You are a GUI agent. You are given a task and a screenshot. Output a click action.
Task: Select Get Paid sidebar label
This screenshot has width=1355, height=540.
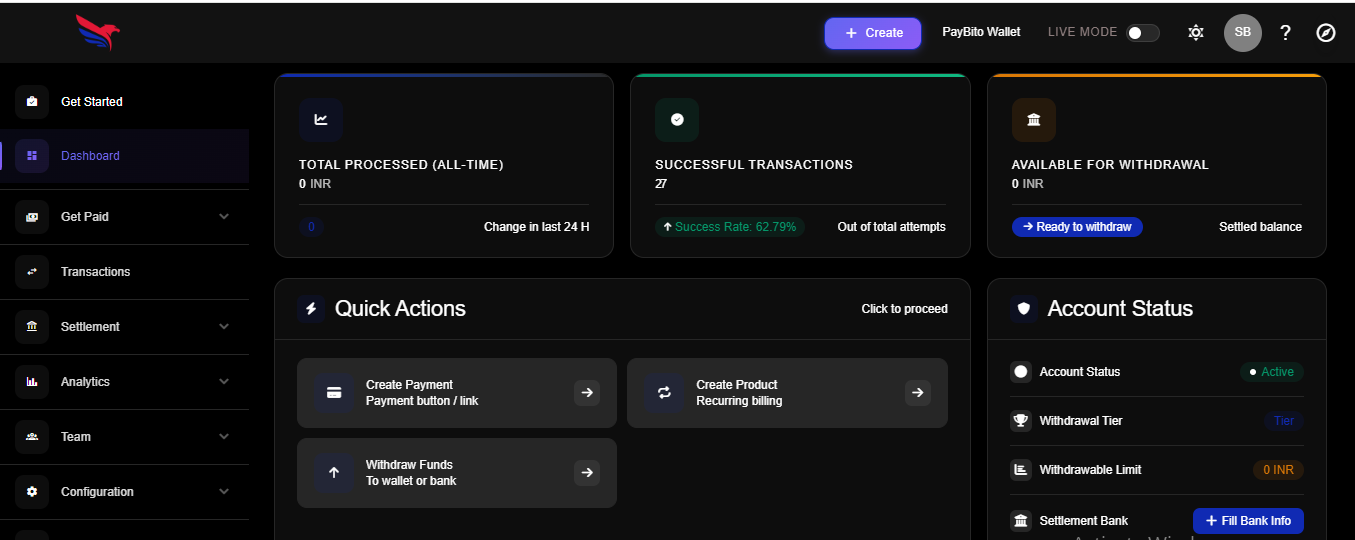coord(85,217)
